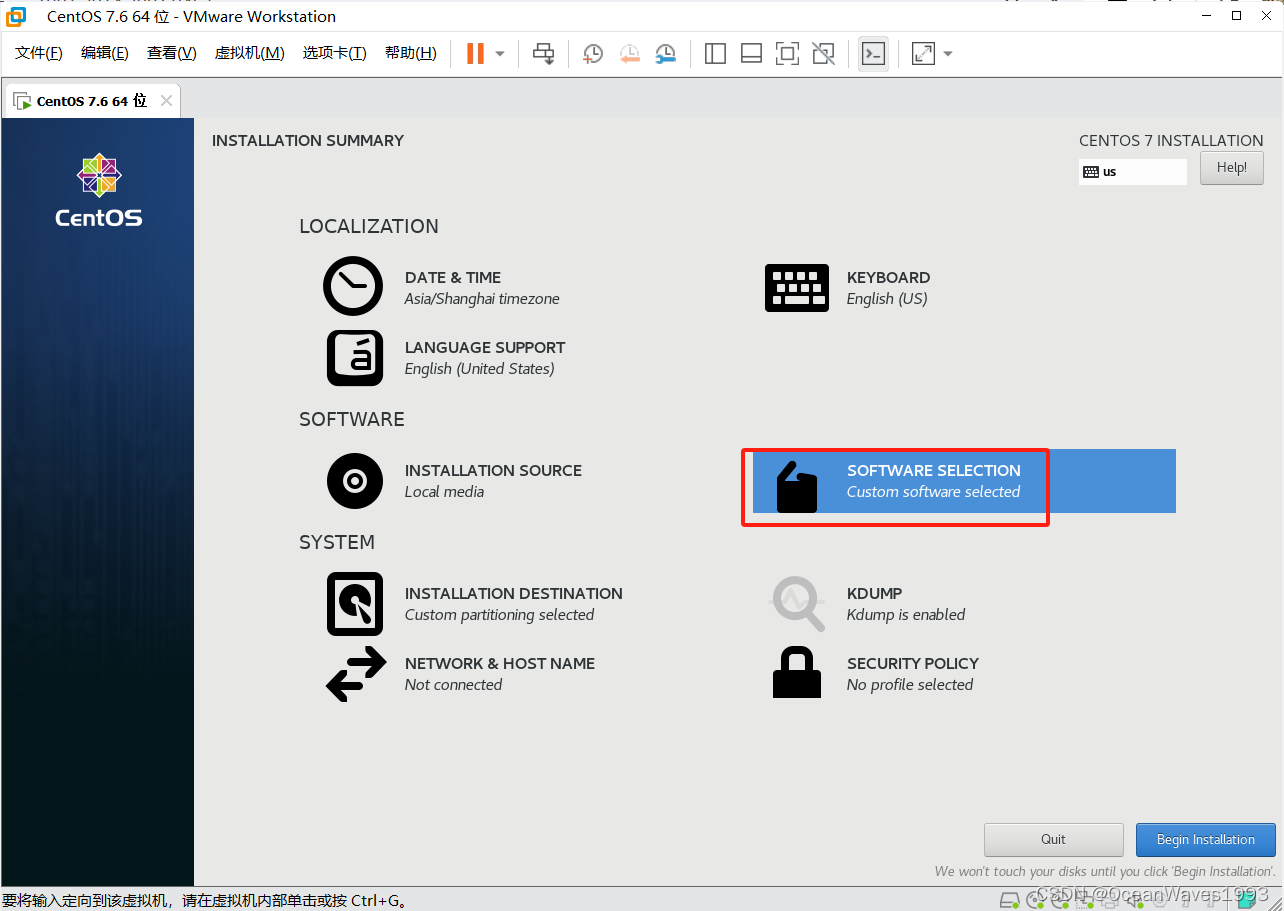Click the 'Local media' text

pos(444,492)
